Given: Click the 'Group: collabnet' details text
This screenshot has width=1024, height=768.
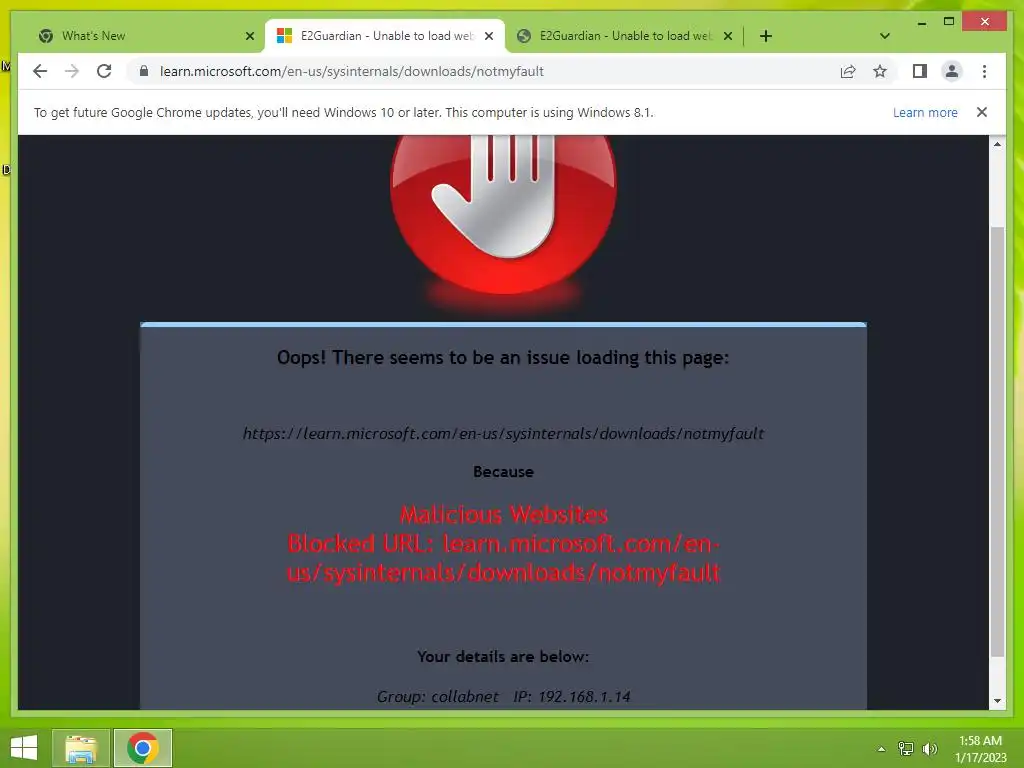Looking at the screenshot, I should (x=438, y=697).
